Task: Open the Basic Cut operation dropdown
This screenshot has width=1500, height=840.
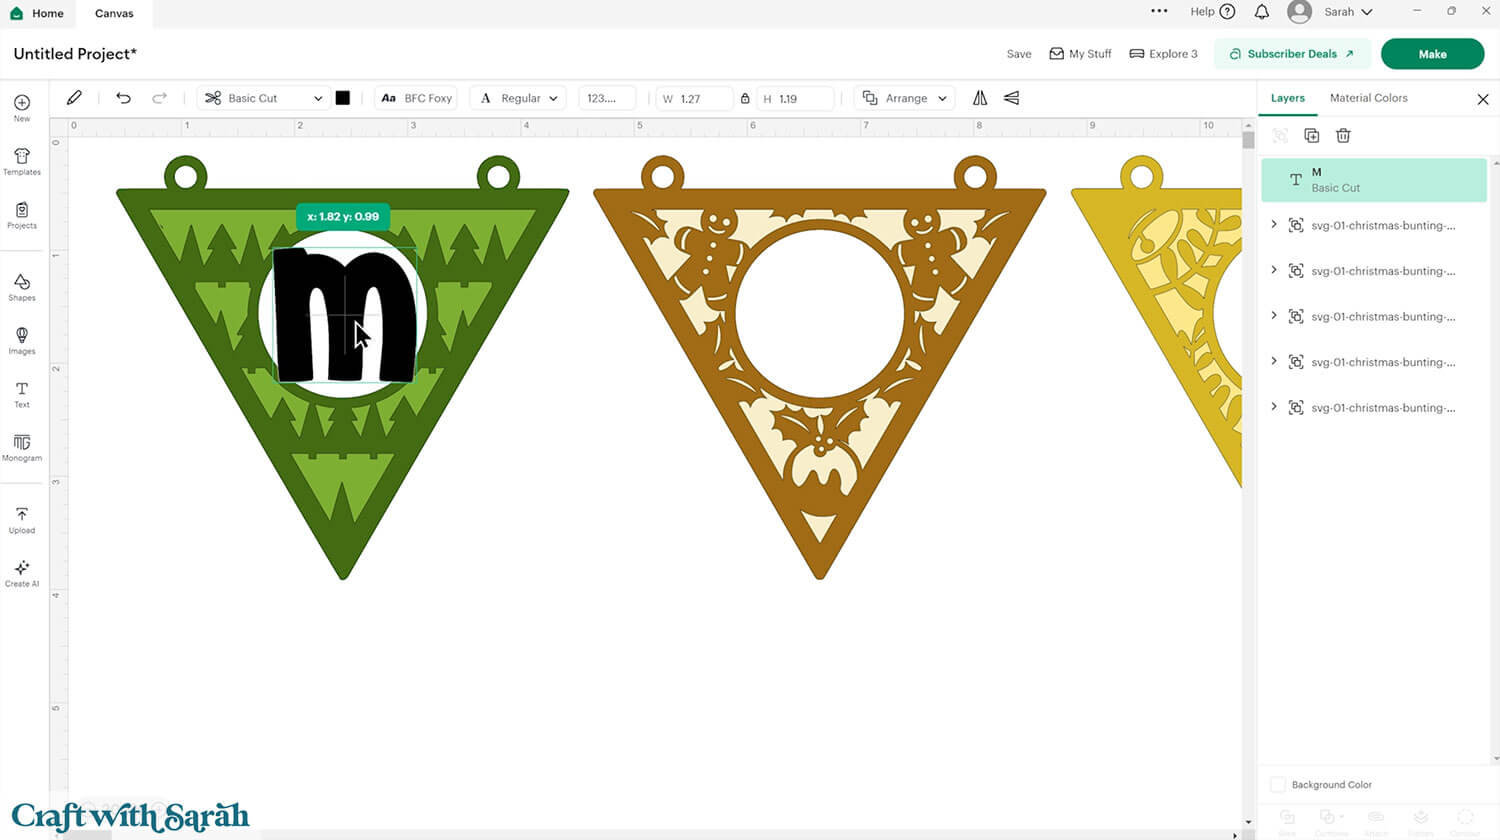Action: point(262,97)
